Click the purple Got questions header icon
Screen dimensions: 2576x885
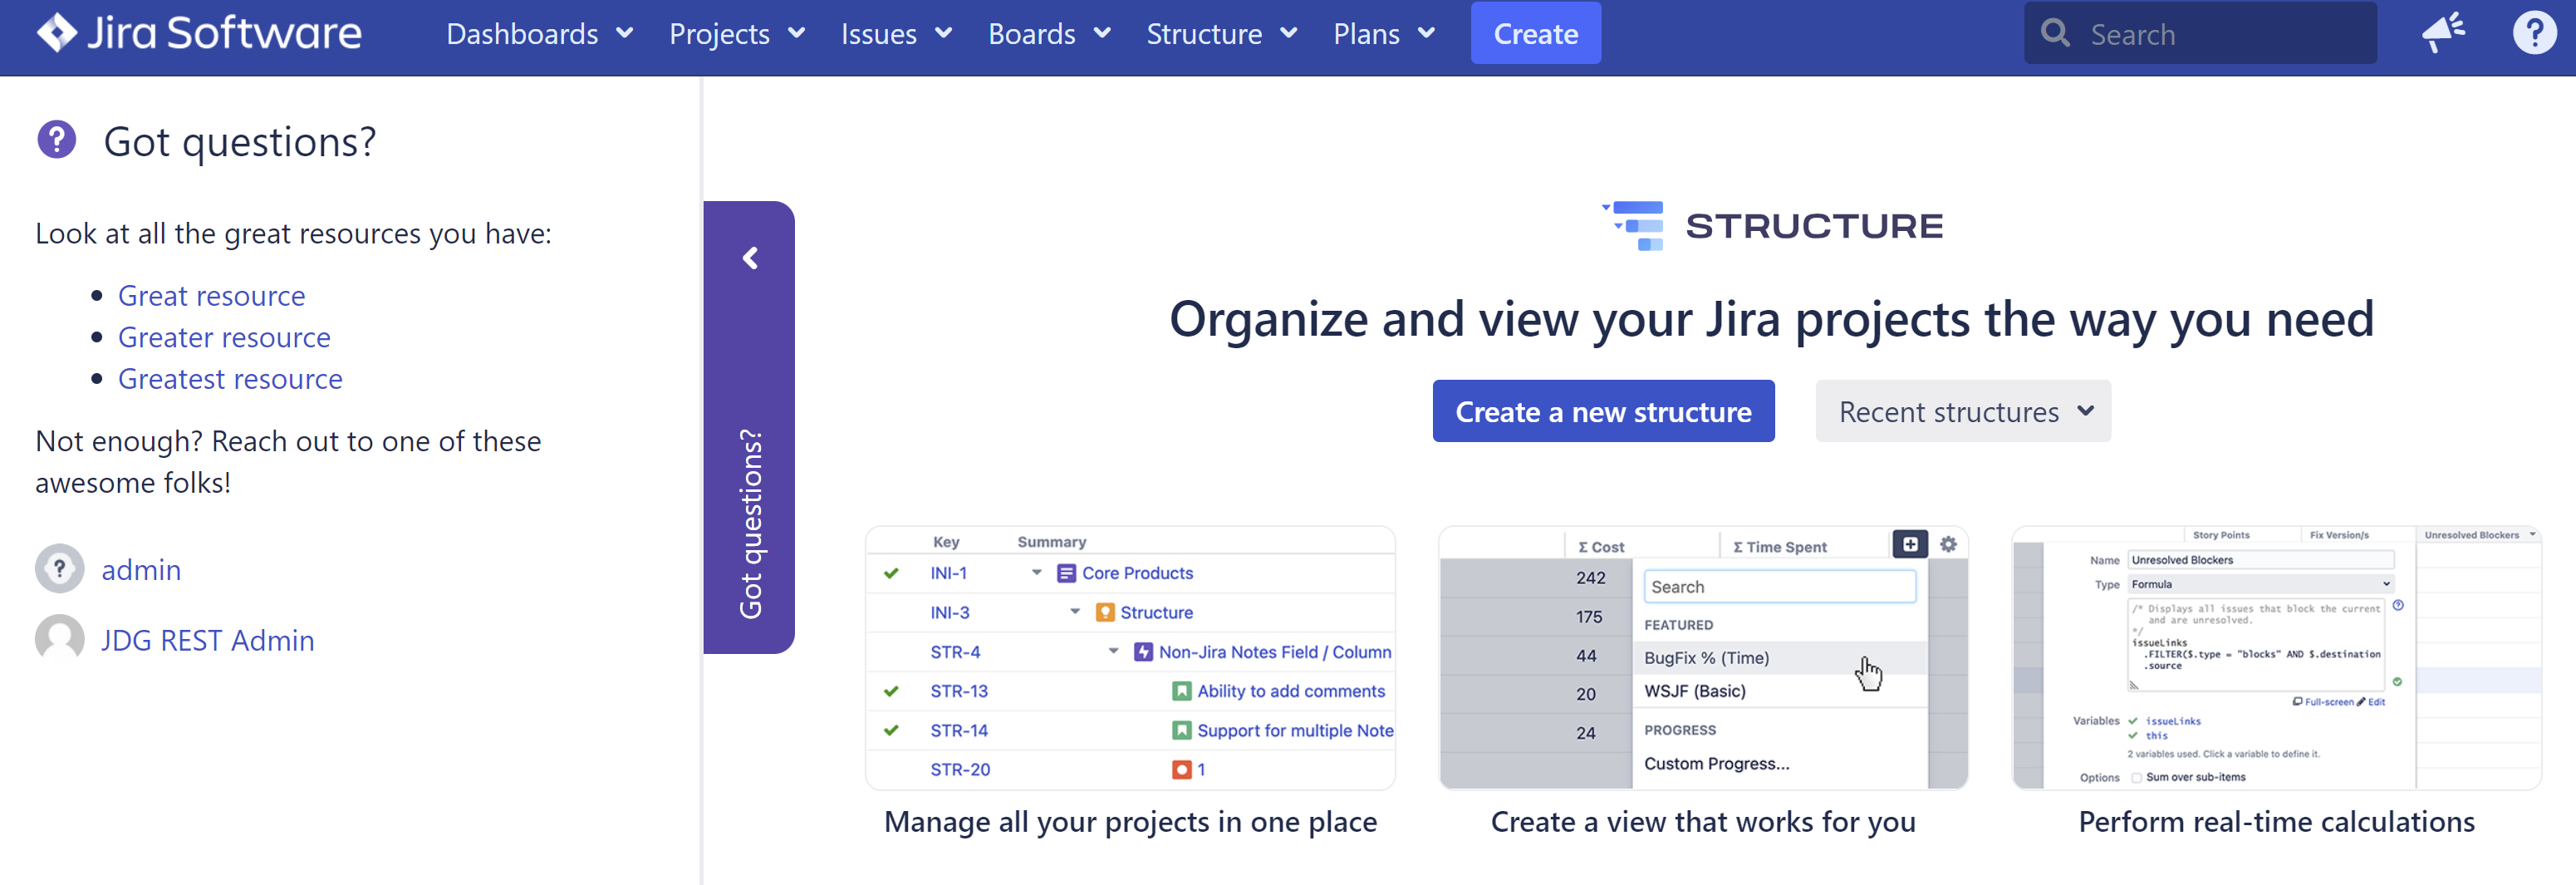coord(57,140)
